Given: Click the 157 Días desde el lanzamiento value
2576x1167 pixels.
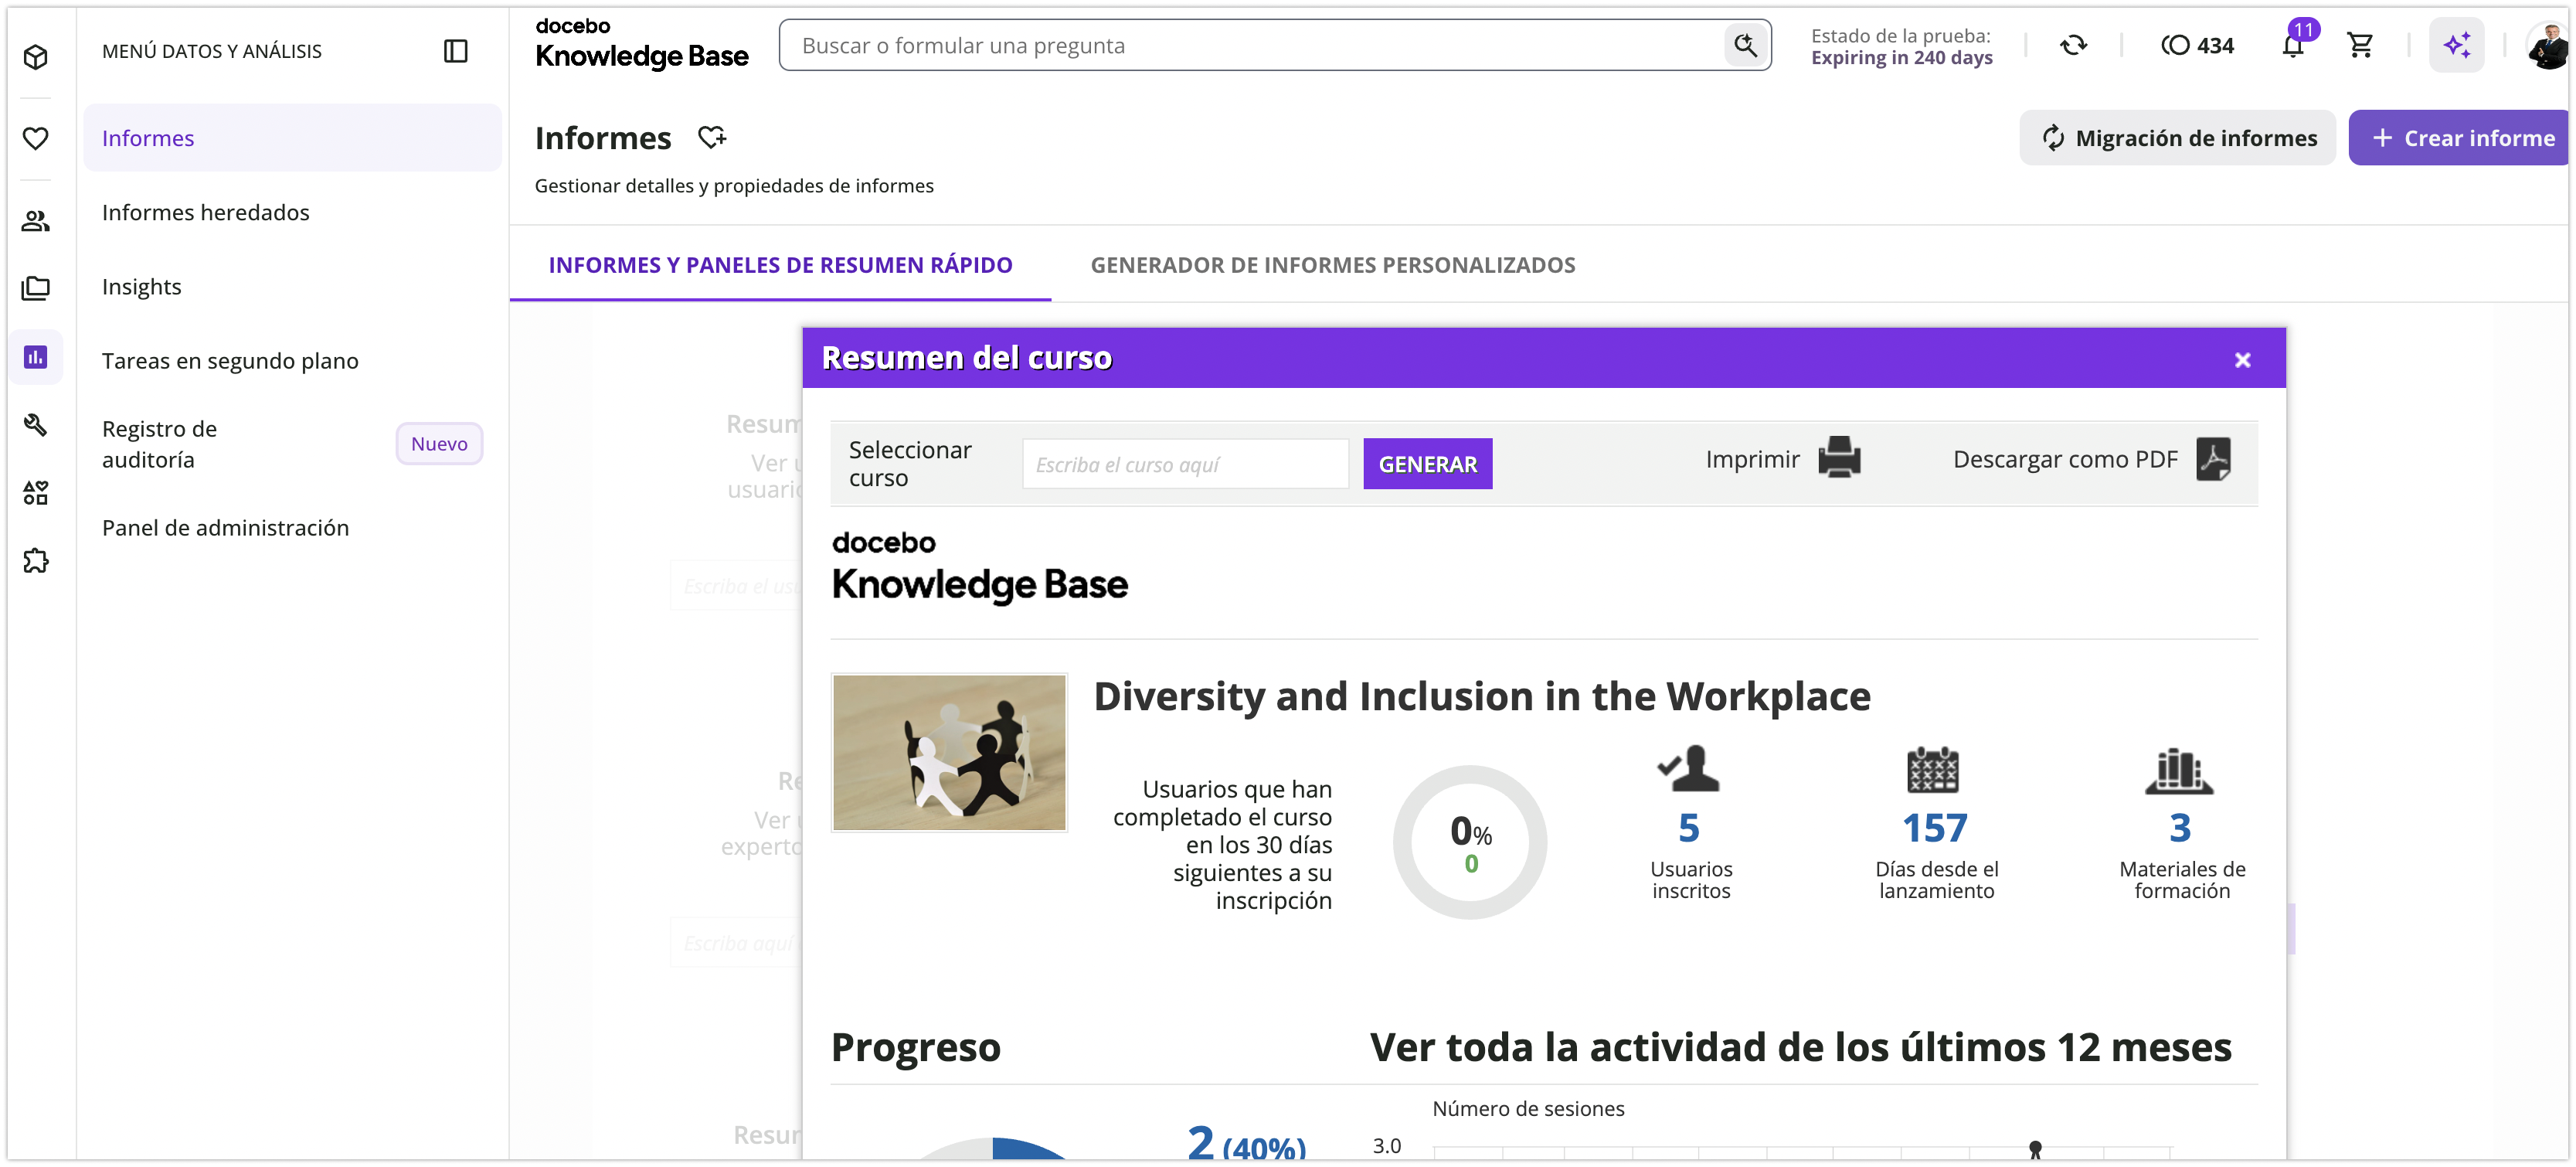Looking at the screenshot, I should coord(1935,828).
